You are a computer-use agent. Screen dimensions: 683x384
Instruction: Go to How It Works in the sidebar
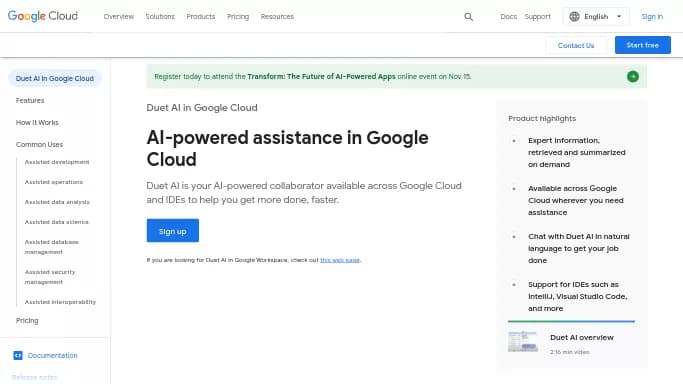(37, 122)
